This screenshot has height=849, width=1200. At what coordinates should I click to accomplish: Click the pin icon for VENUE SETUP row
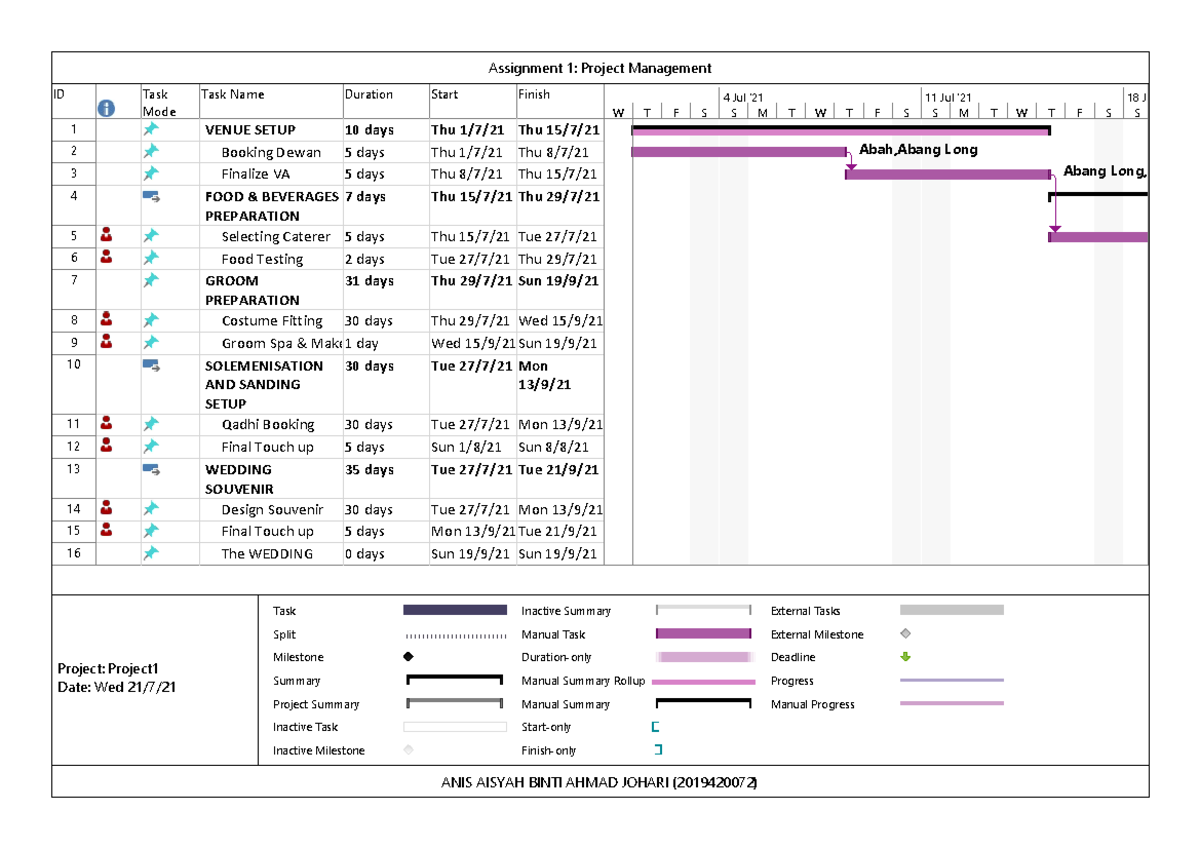click(x=150, y=130)
